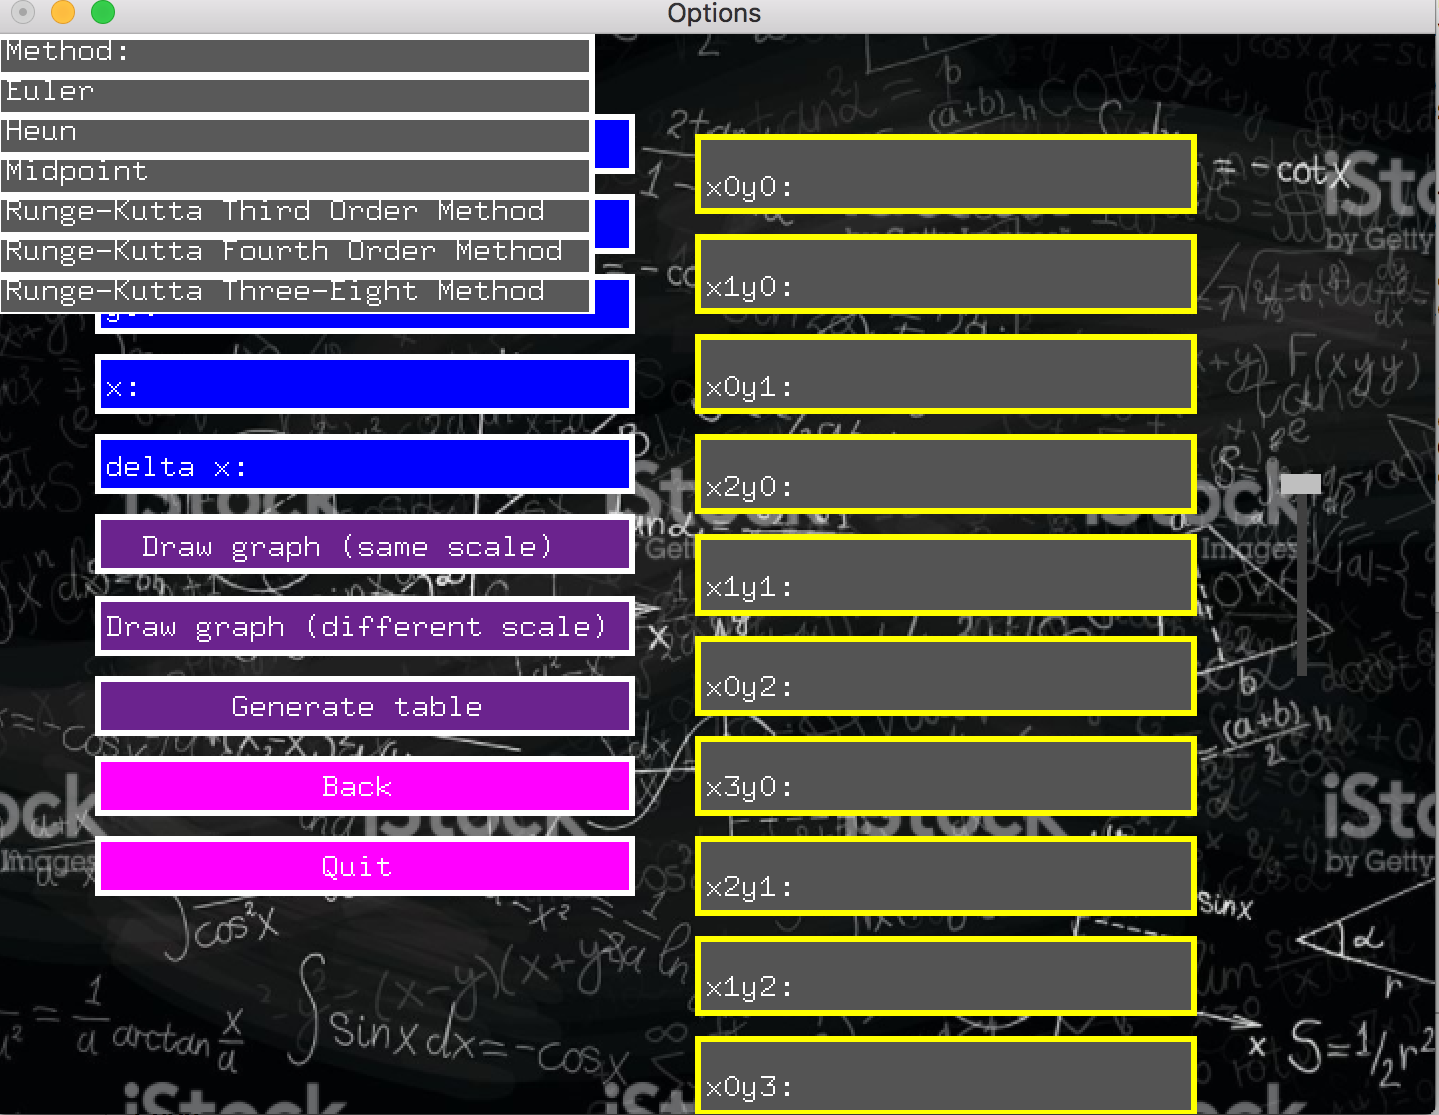Screen dimensions: 1439x1115
Task: Choose the Heun method option
Action: [296, 134]
